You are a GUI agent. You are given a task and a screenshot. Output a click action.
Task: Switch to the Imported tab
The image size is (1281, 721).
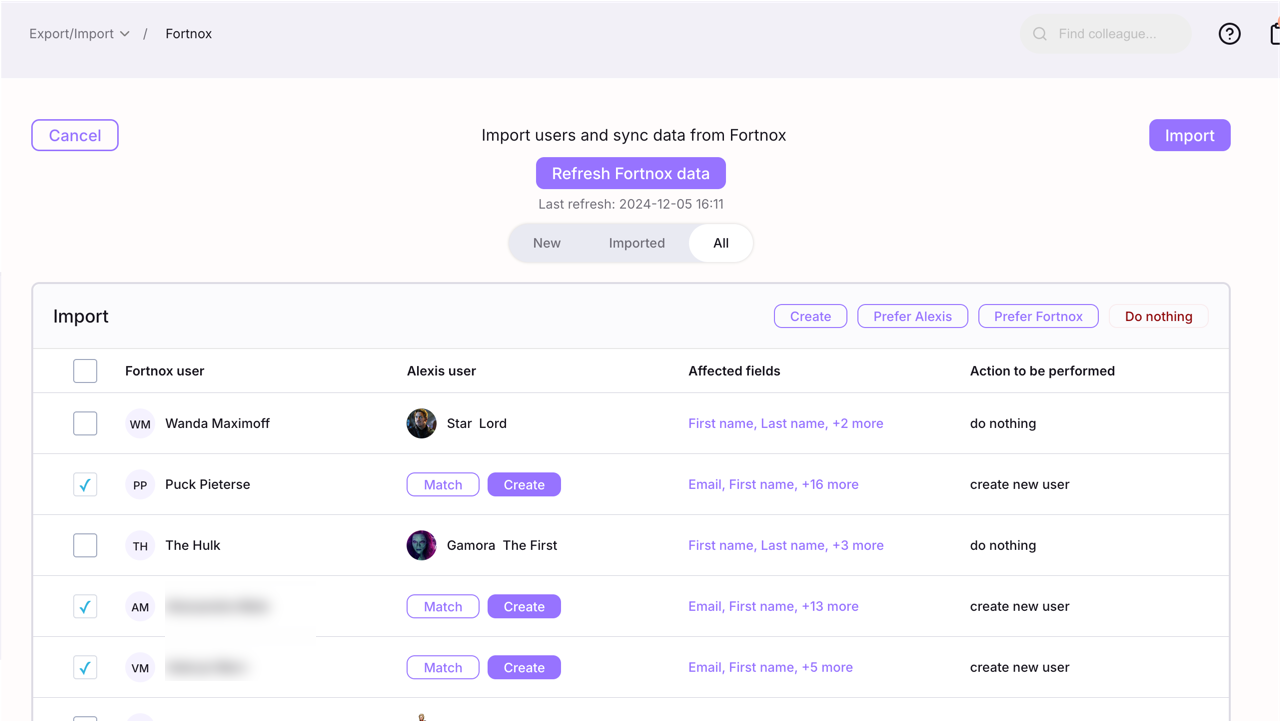tap(637, 243)
